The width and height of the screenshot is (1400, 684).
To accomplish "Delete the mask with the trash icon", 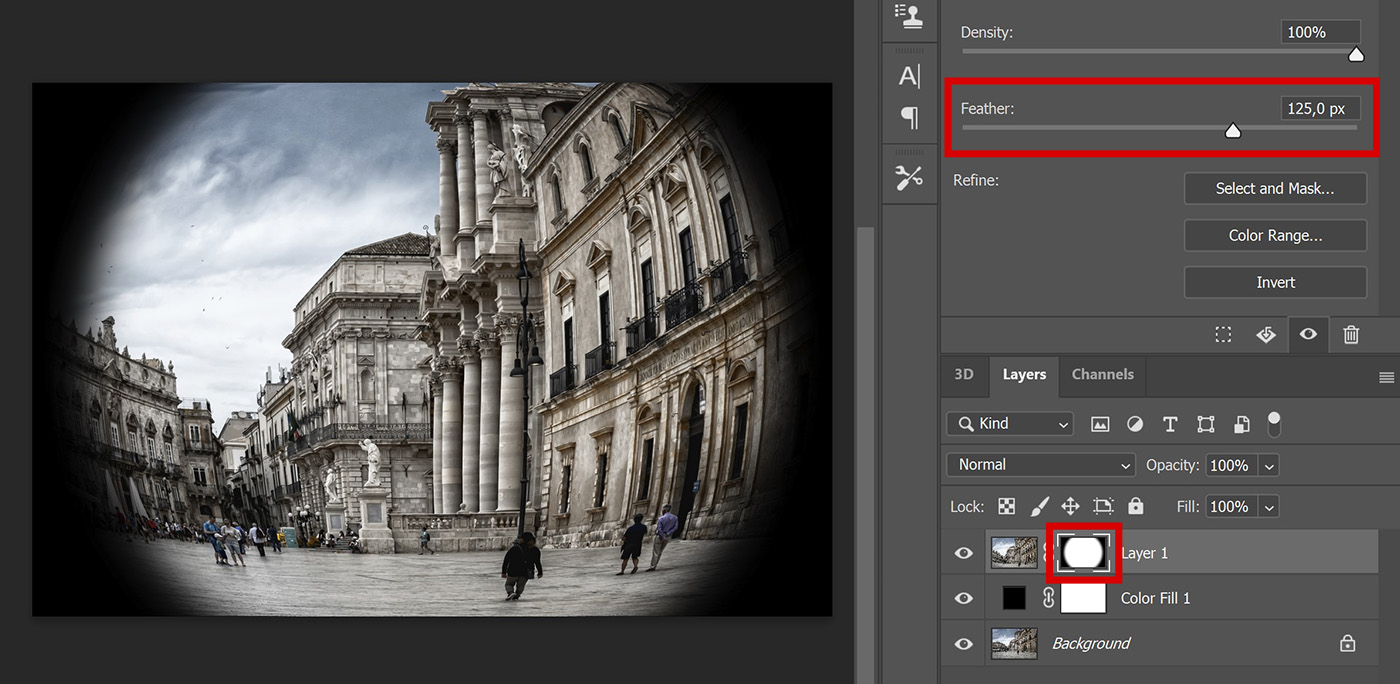I will point(1351,335).
